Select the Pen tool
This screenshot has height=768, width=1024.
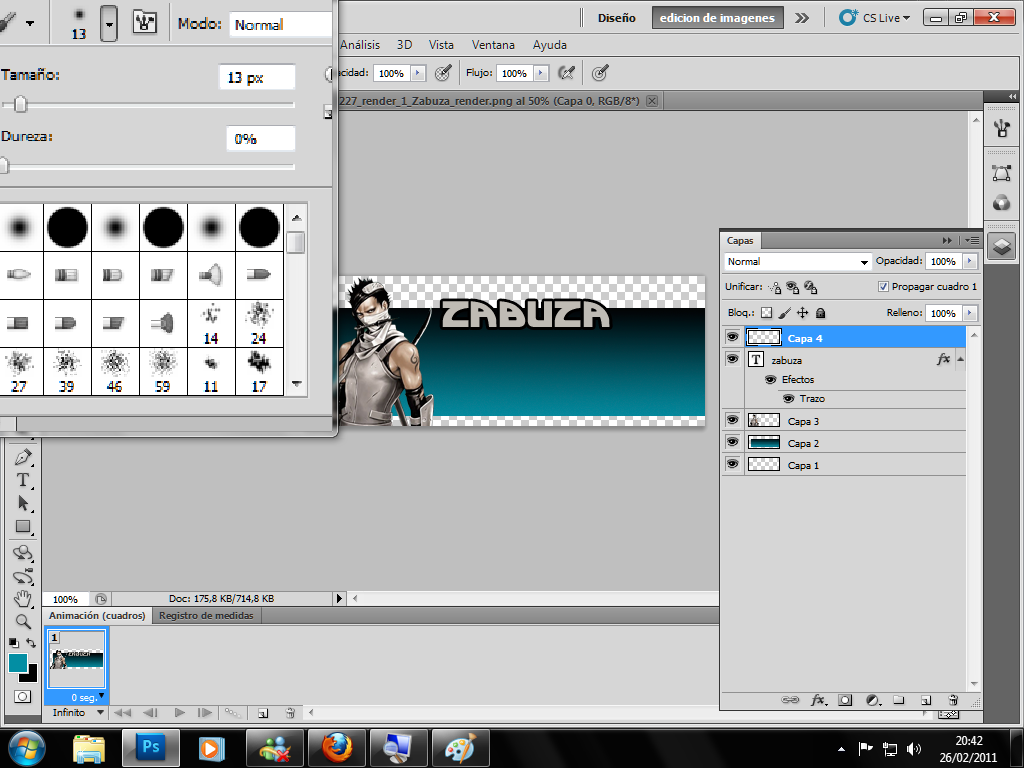click(23, 456)
